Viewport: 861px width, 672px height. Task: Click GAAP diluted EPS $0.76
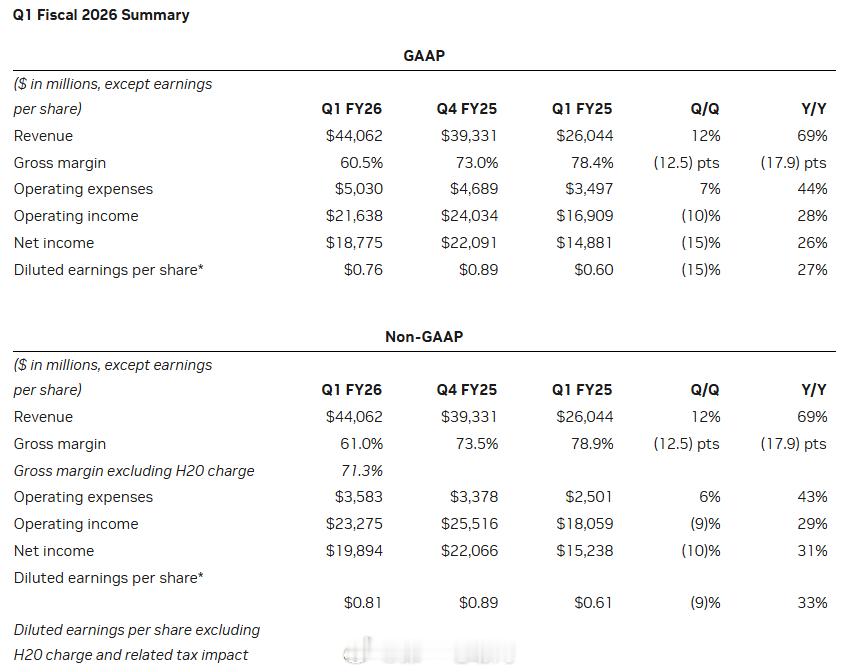coord(363,270)
